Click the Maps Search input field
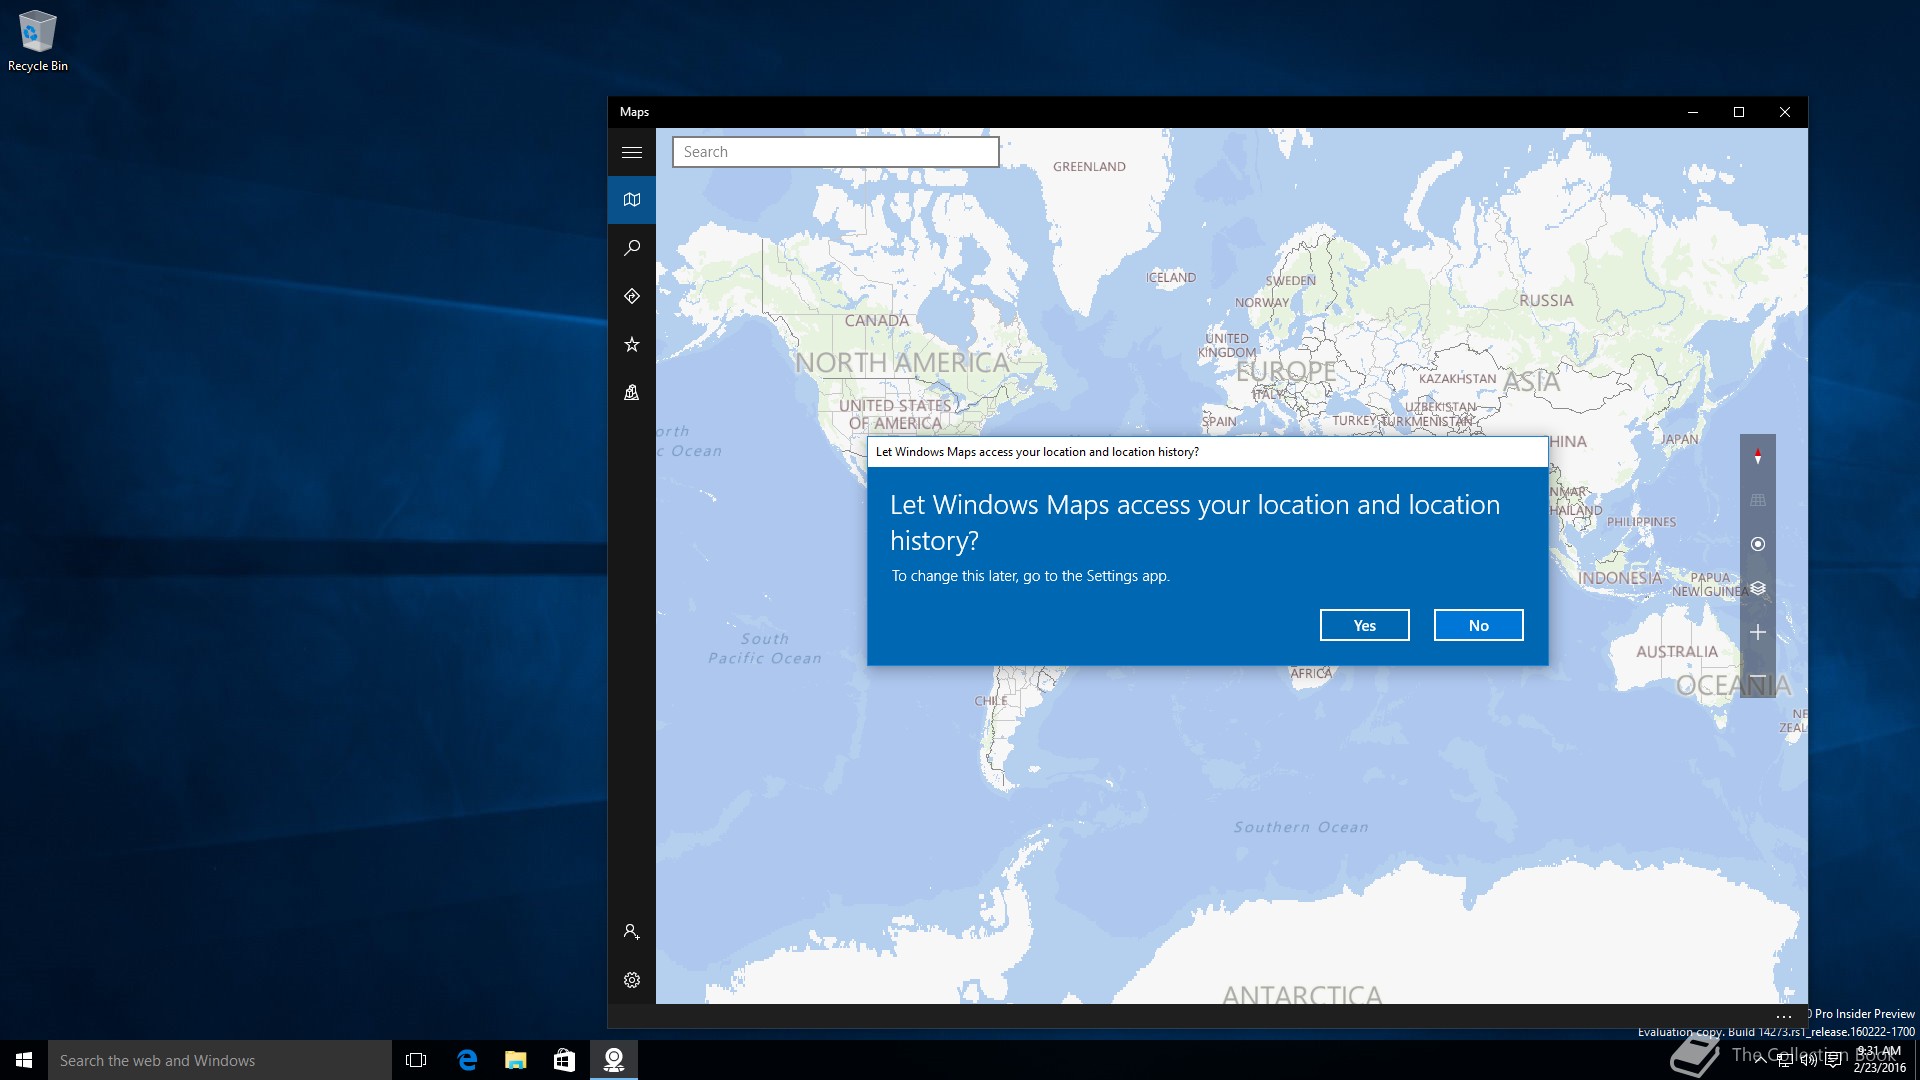Screen dimensions: 1920x1080 [836, 152]
